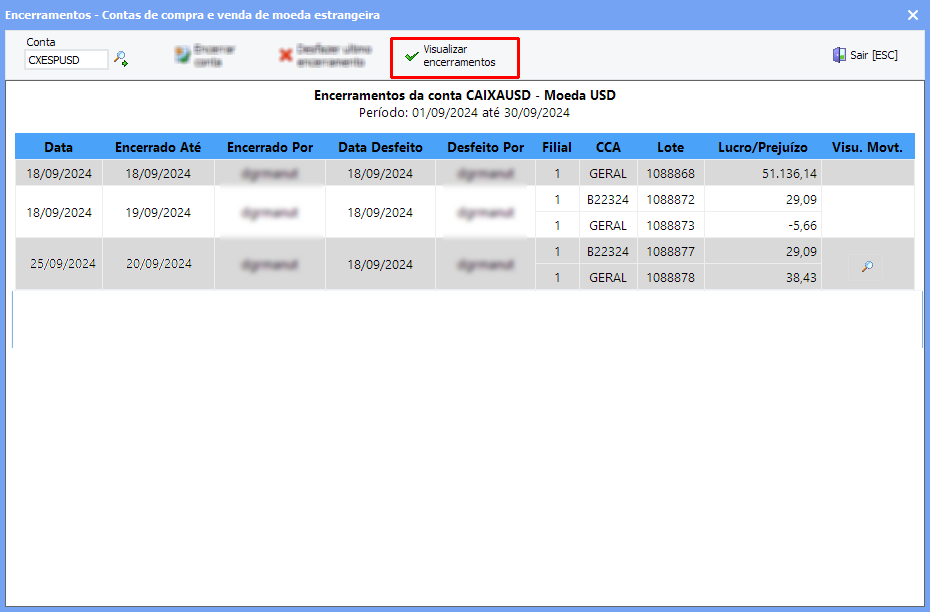The height and width of the screenshot is (612, 930).
Task: Click the report title Encerramentos da conta CAIXAUSD
Action: pos(464,95)
